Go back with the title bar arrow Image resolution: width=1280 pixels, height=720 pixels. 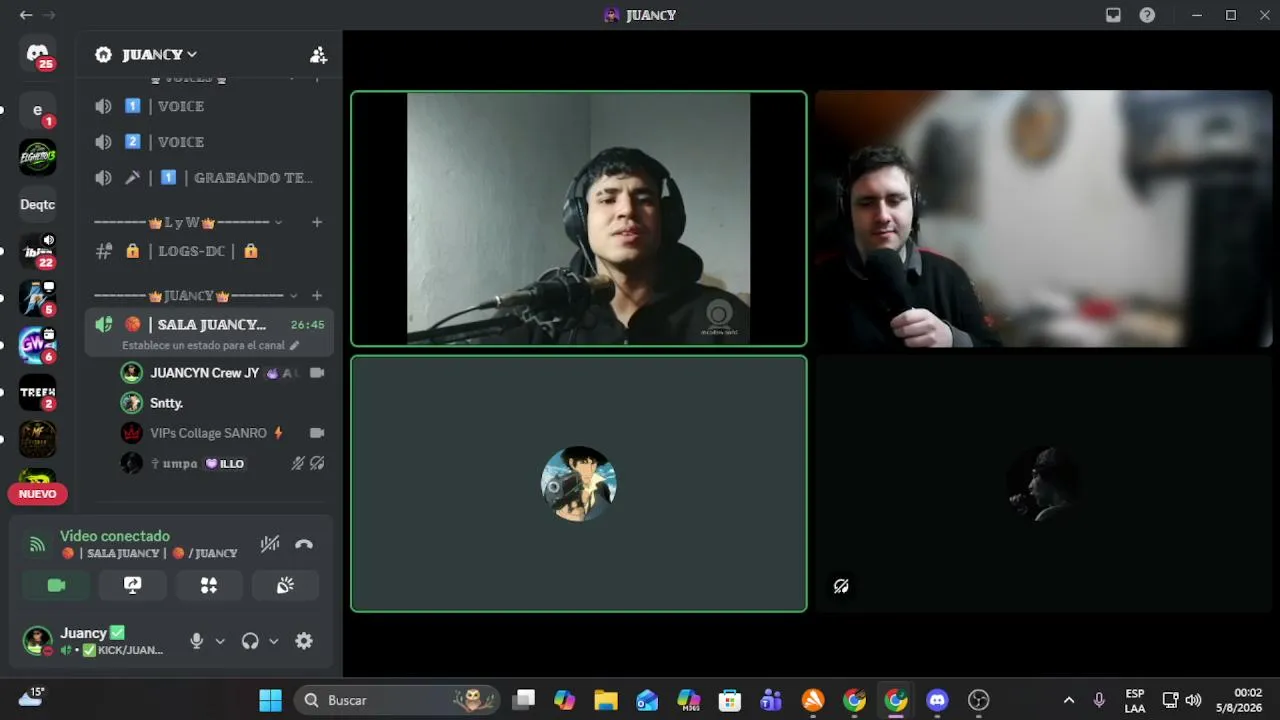click(26, 15)
